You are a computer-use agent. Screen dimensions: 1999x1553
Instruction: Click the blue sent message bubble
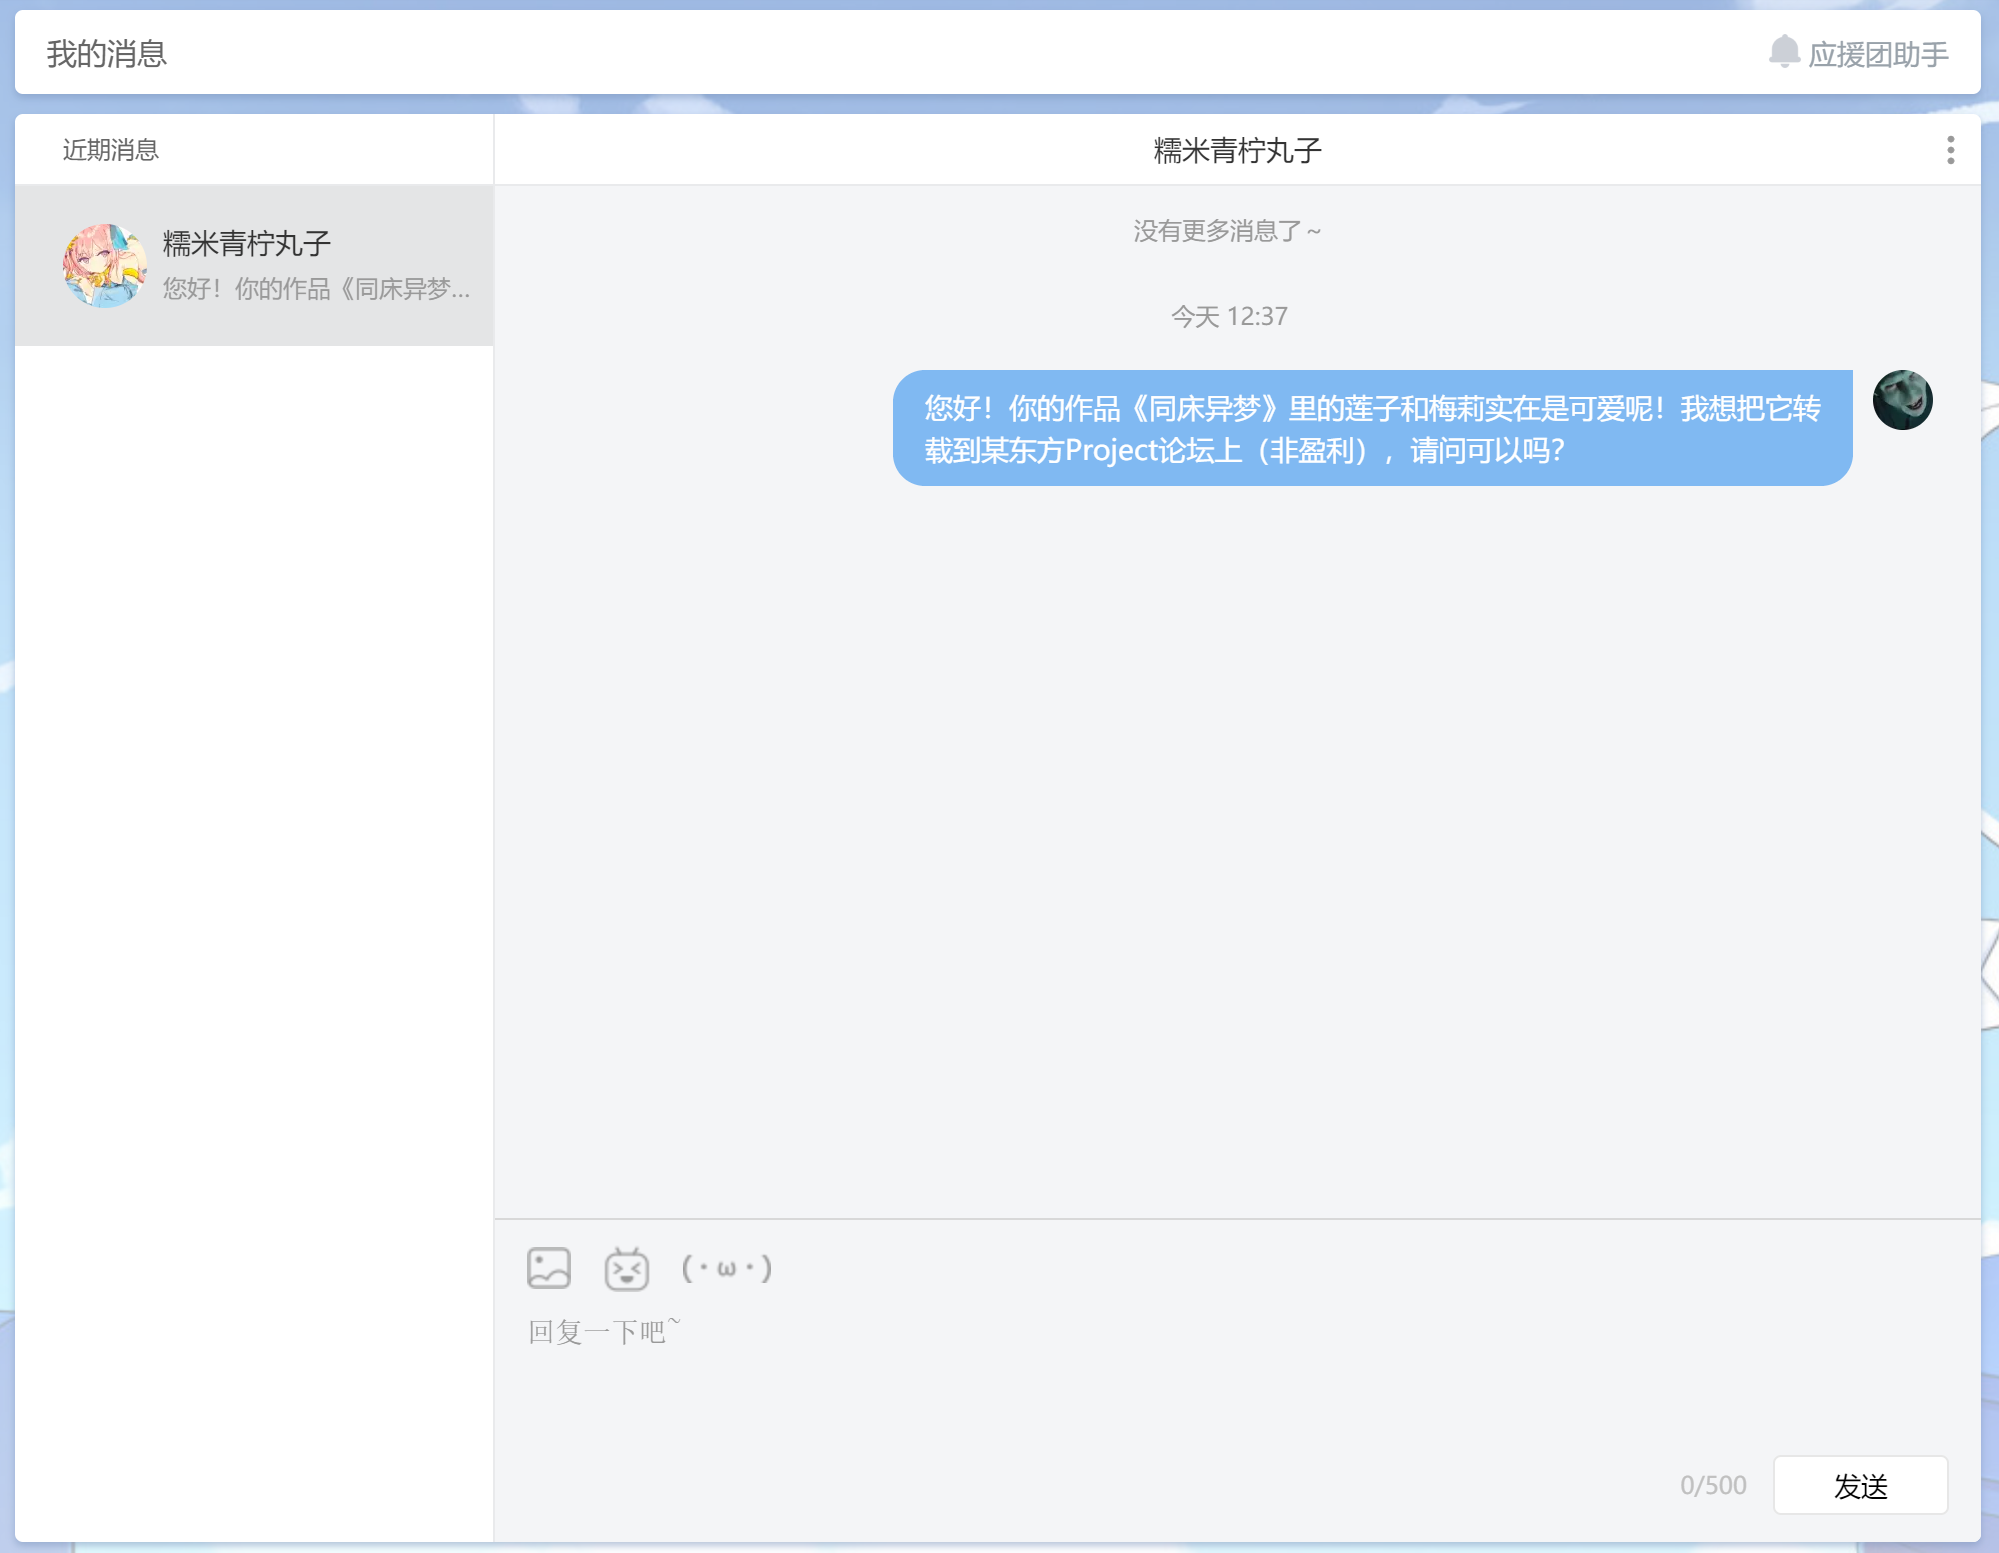(x=1372, y=428)
